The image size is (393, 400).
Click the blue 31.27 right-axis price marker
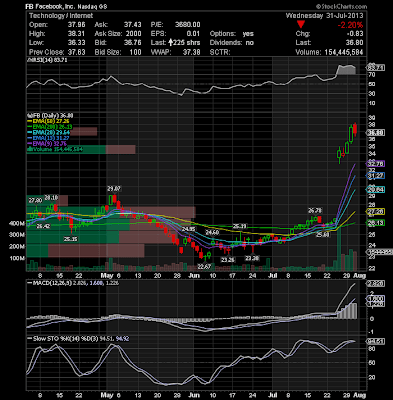[x=376, y=176]
